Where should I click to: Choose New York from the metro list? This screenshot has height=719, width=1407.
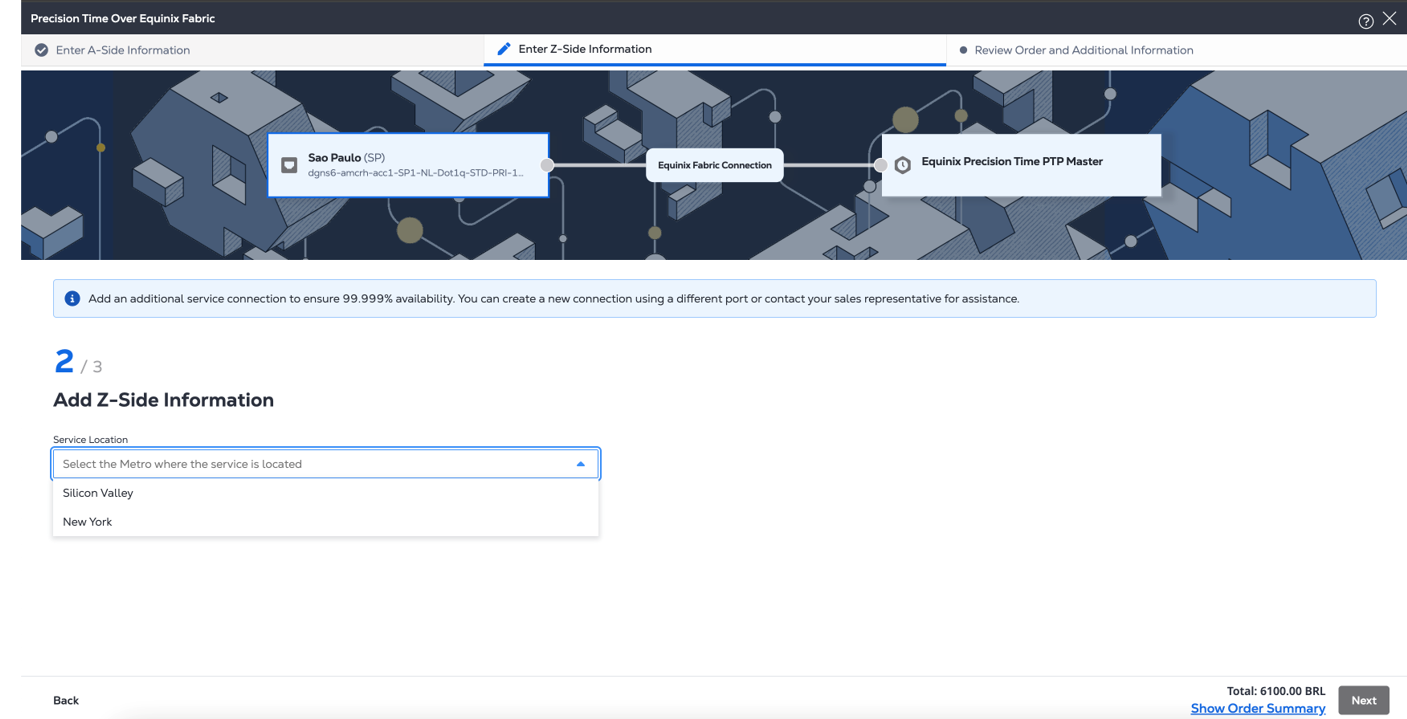click(x=326, y=522)
